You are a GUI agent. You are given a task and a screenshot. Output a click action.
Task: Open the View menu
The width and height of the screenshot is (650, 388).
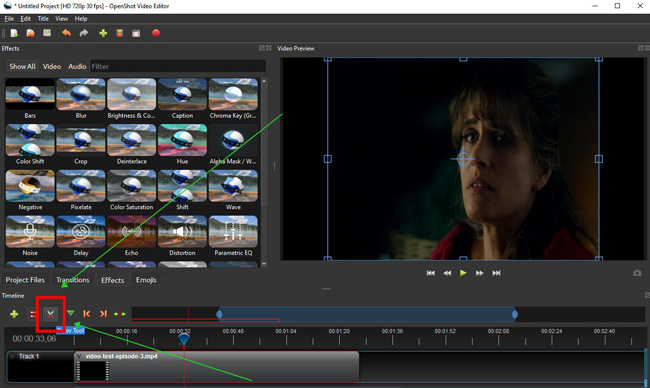(61, 19)
